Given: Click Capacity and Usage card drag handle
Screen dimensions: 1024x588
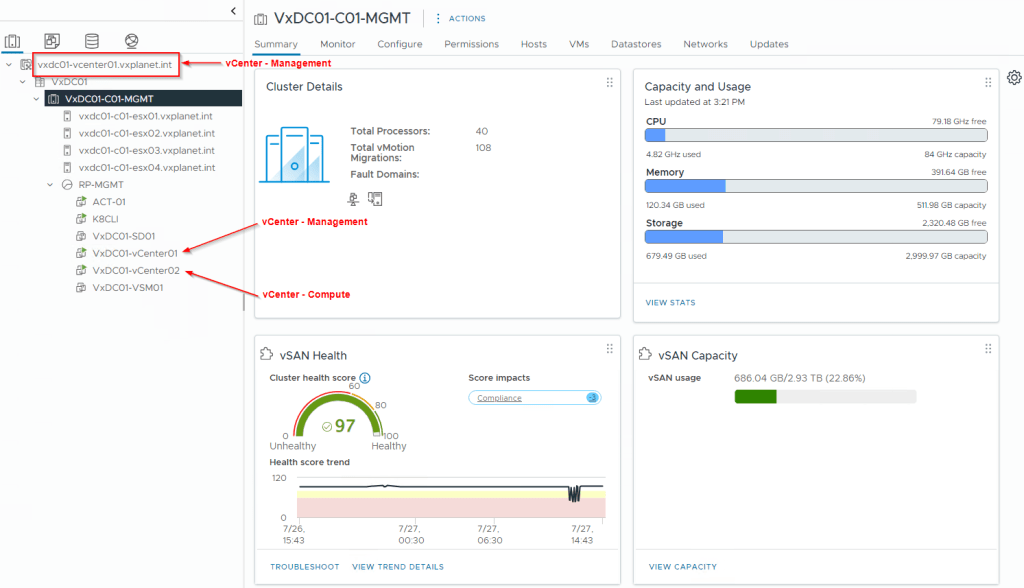Looking at the screenshot, I should pyautogui.click(x=988, y=82).
